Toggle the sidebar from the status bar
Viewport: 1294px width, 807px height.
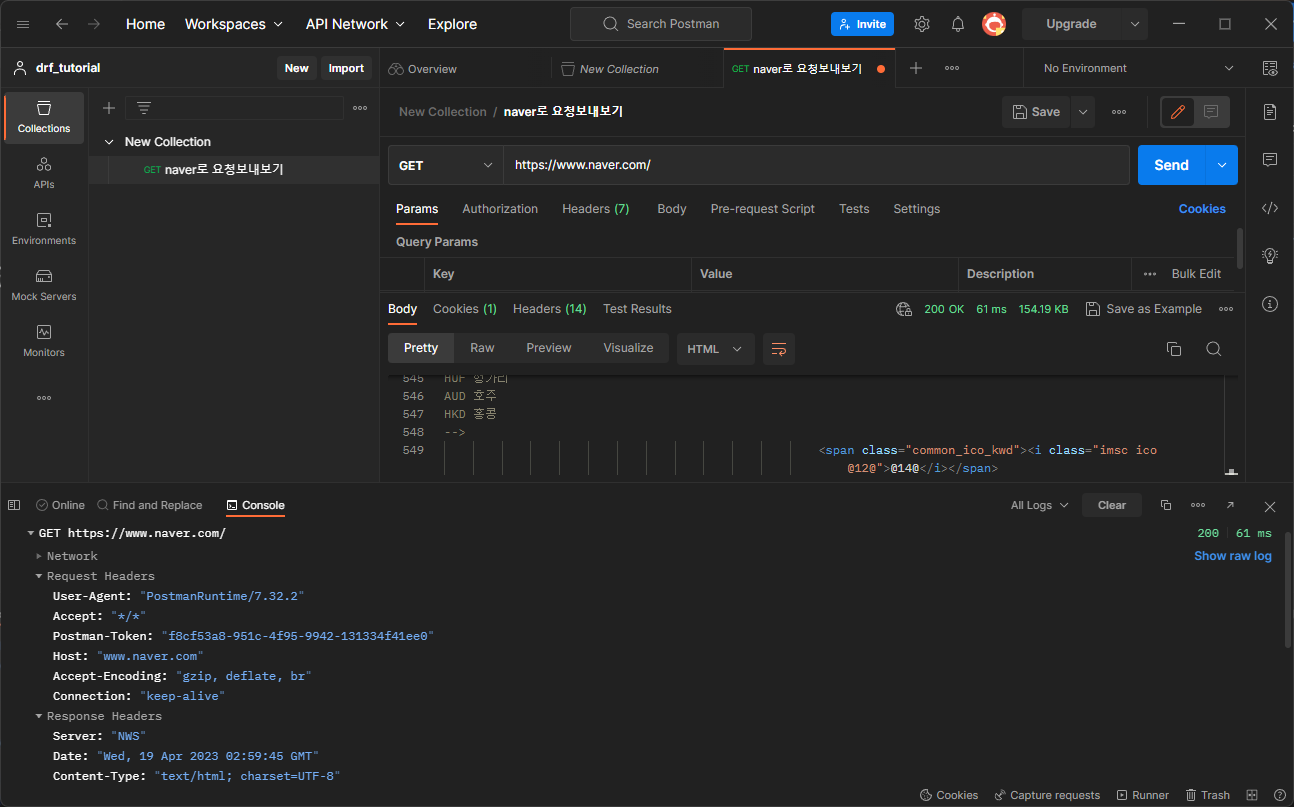[x=14, y=505]
